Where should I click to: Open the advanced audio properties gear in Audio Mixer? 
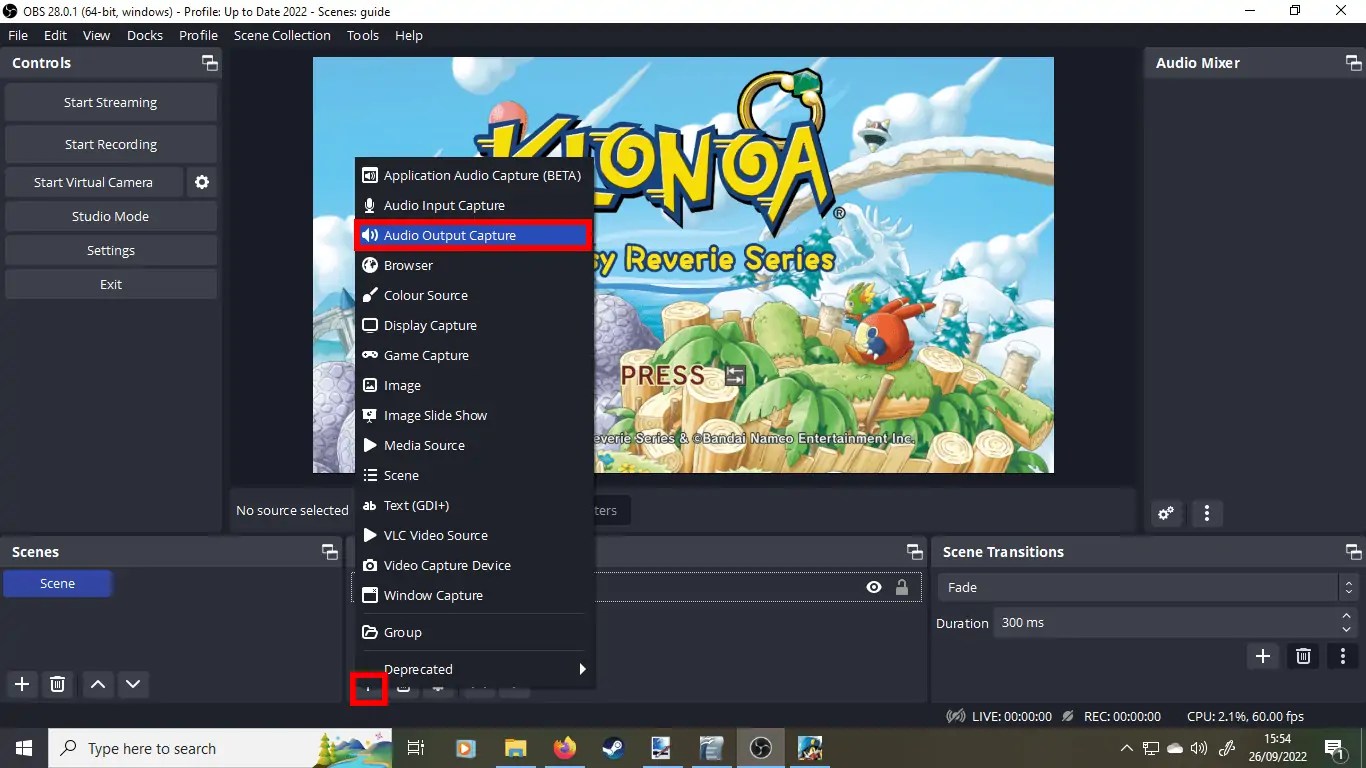pos(1166,513)
